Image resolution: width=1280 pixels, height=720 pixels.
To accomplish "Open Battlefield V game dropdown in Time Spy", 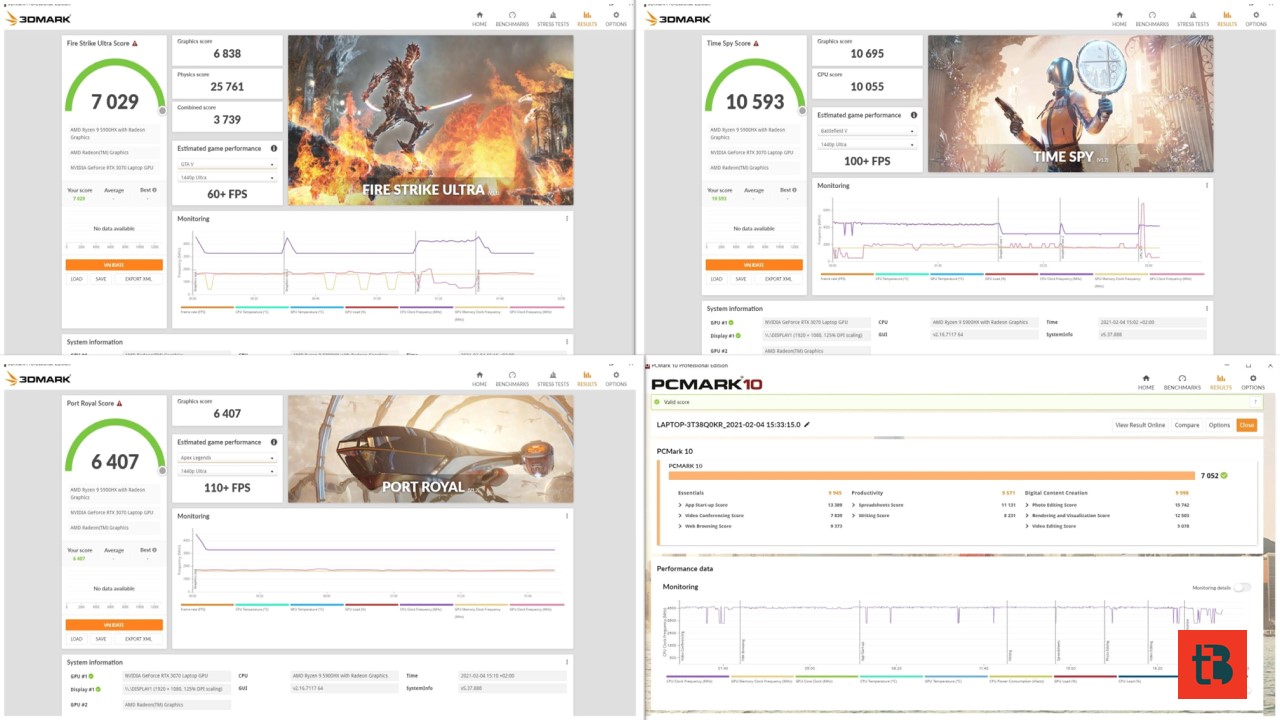I will point(867,131).
